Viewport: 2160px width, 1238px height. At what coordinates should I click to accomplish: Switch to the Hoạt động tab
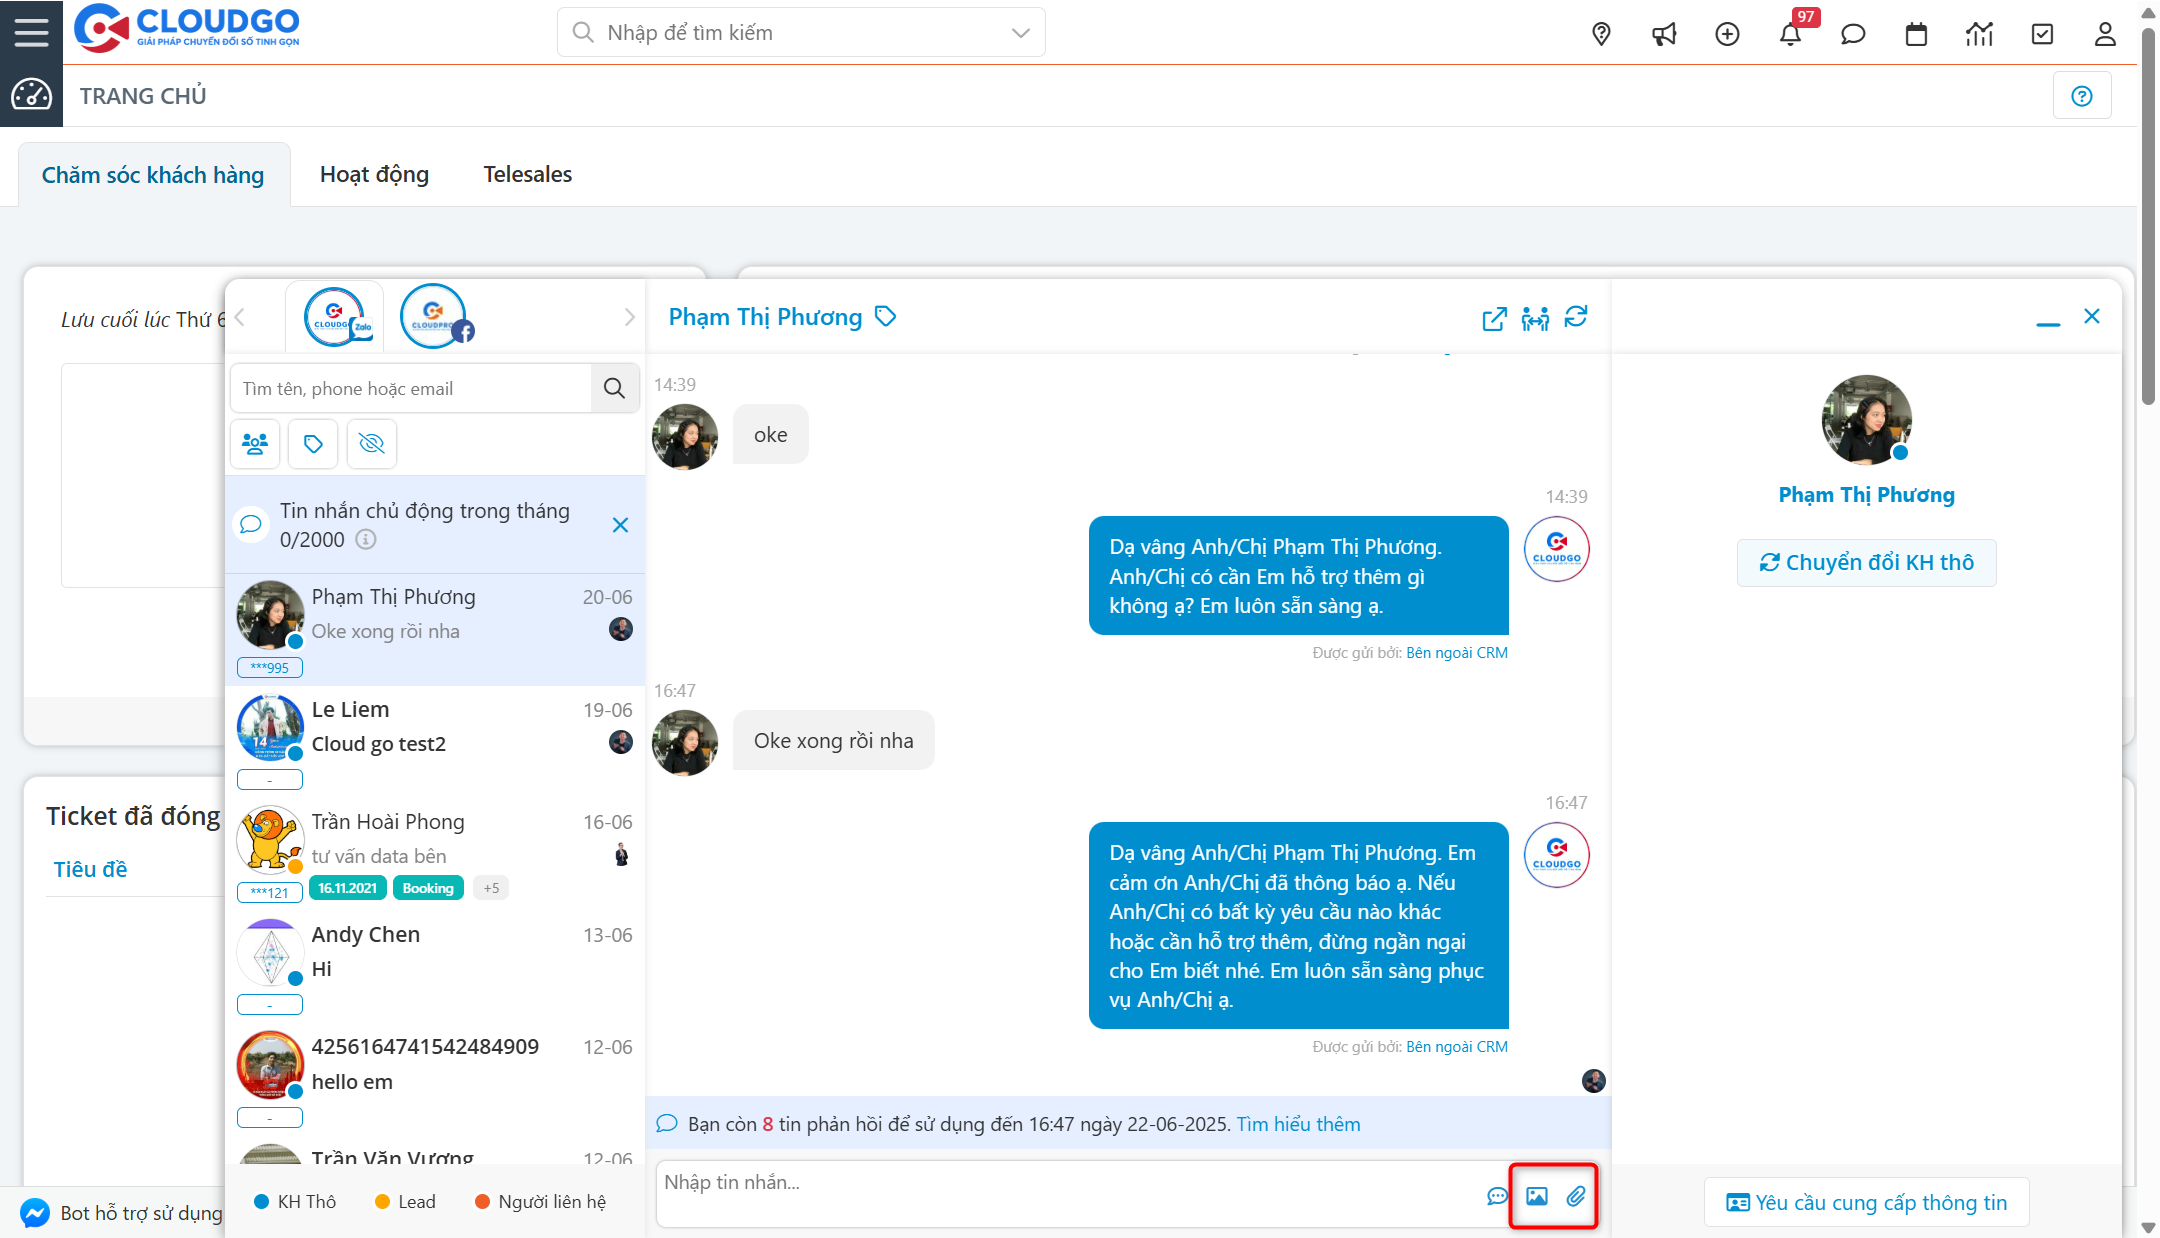[373, 173]
